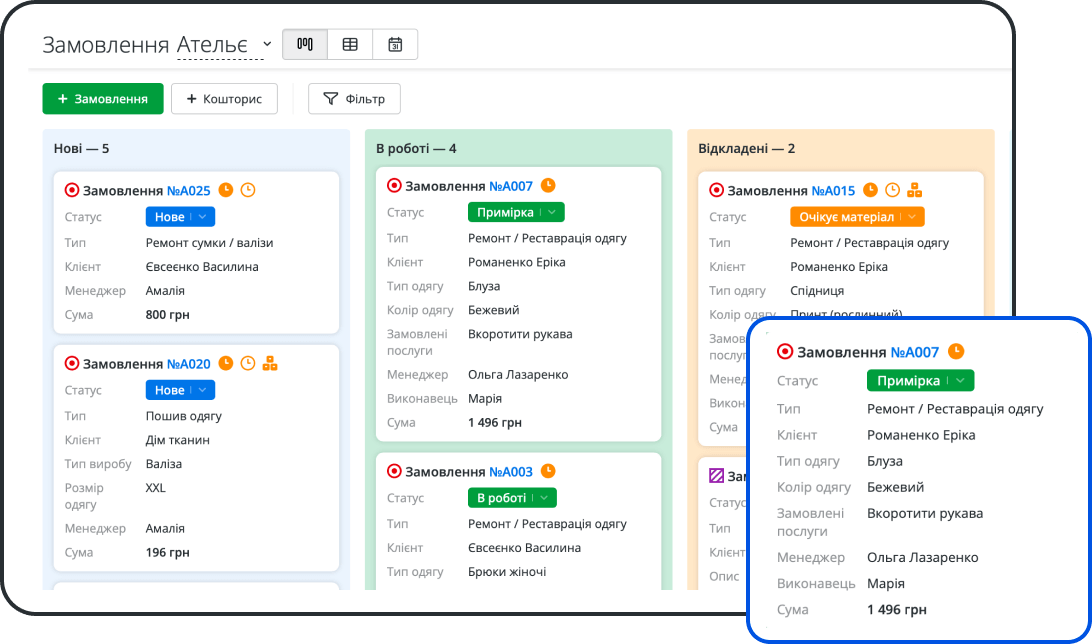This screenshot has height=644, width=1092.
Task: Open green В роботі status dropdown on №A003
Action: coord(511,498)
